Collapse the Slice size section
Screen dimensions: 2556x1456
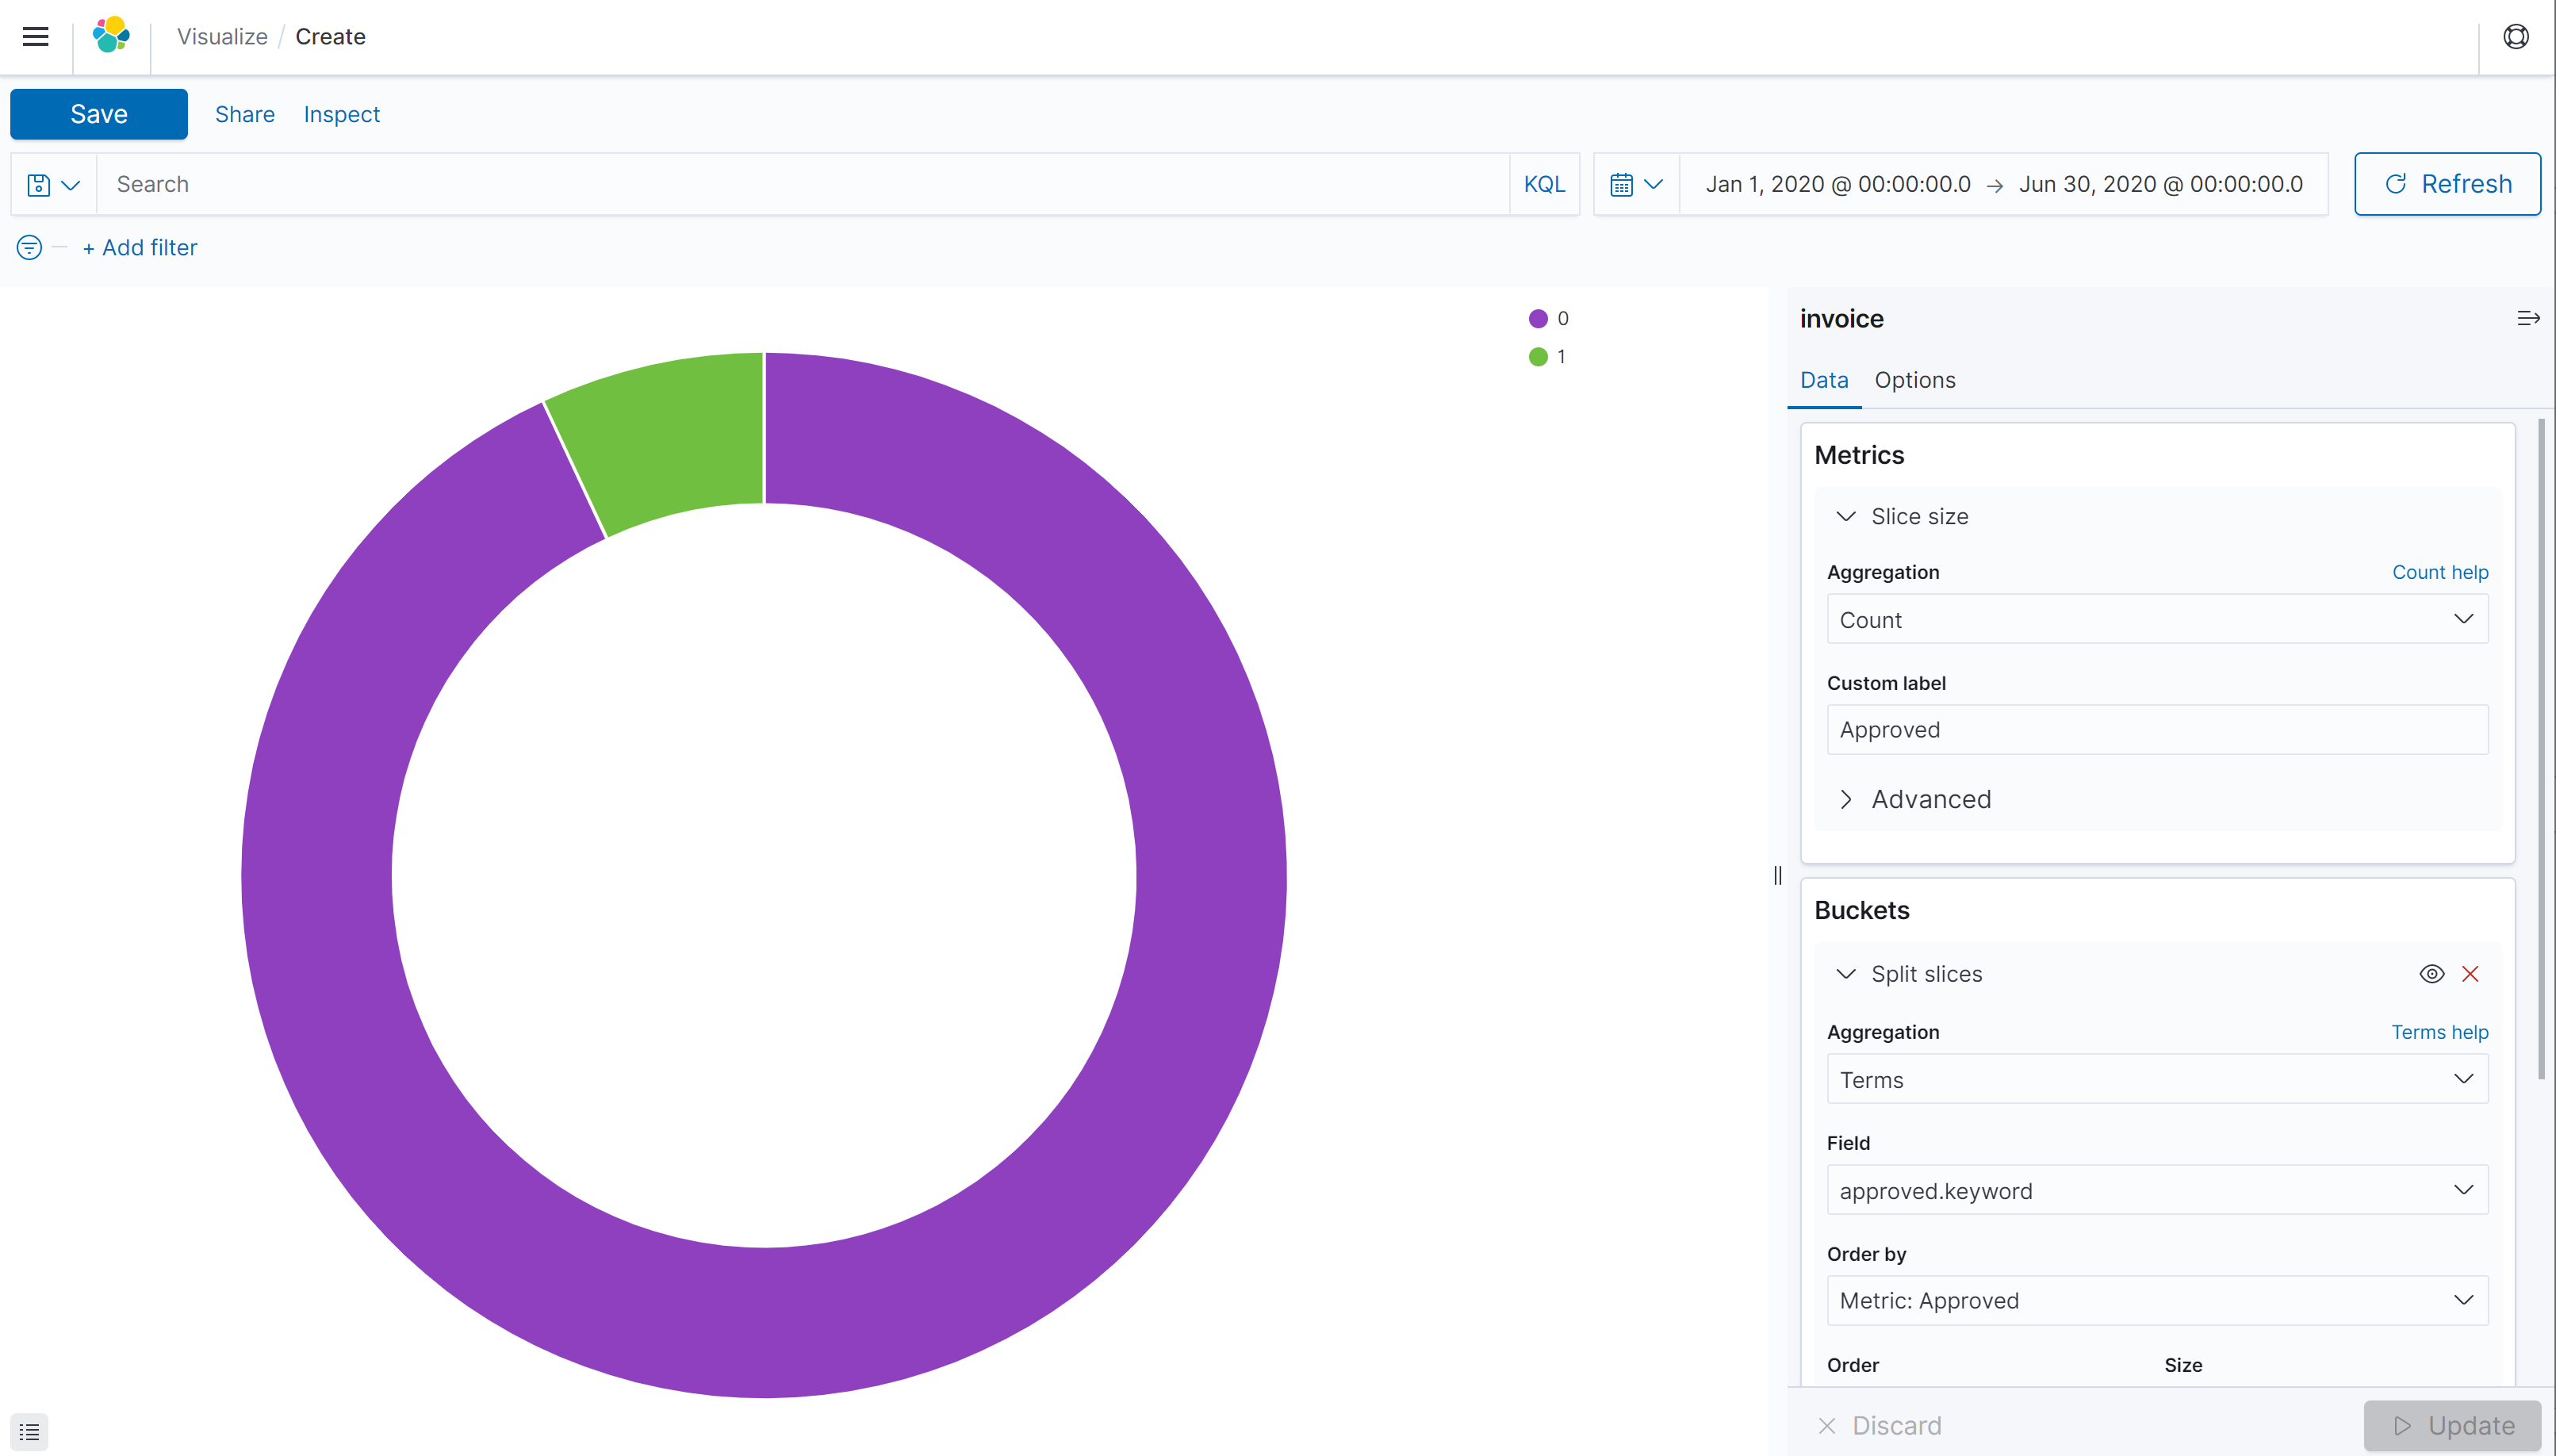coord(1846,516)
